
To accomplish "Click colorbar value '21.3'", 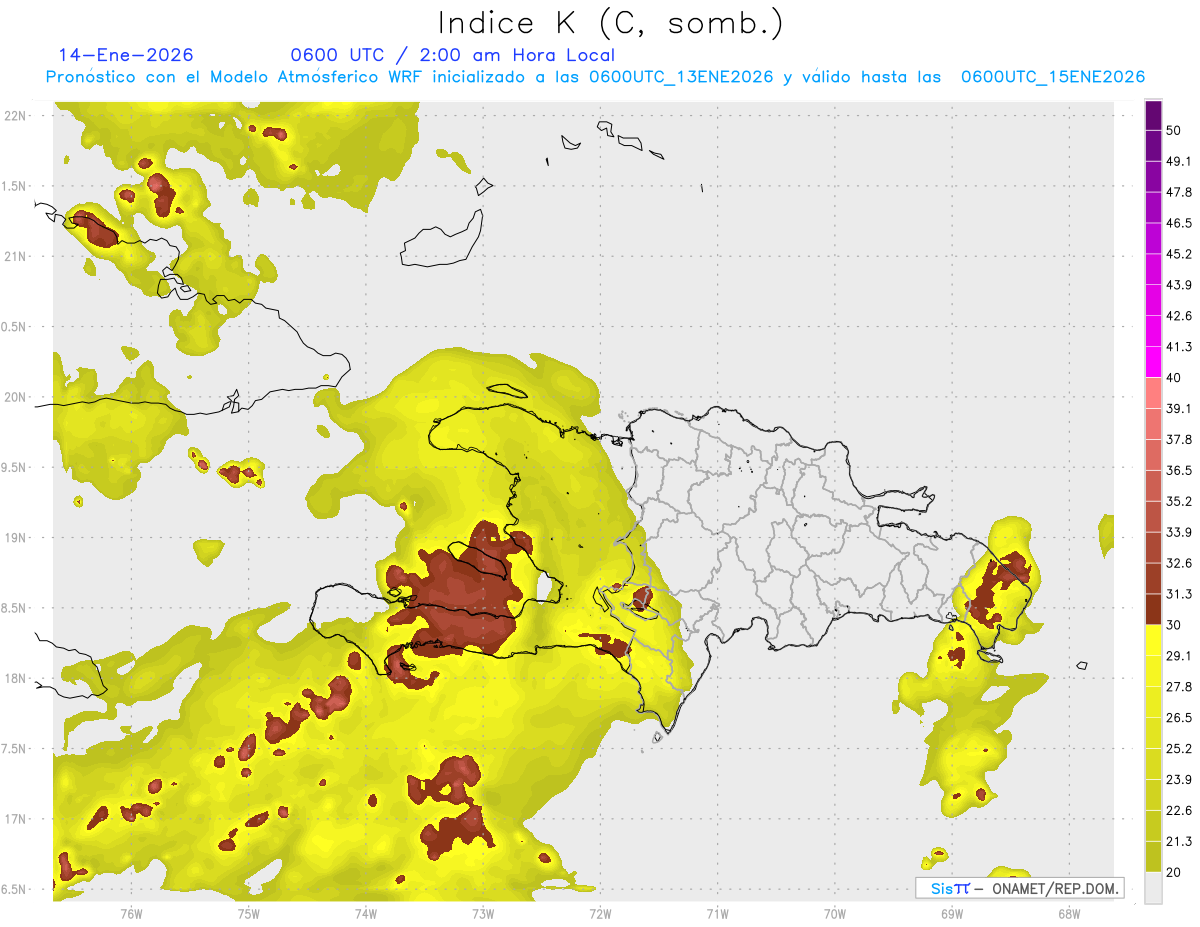I will tap(1179, 842).
